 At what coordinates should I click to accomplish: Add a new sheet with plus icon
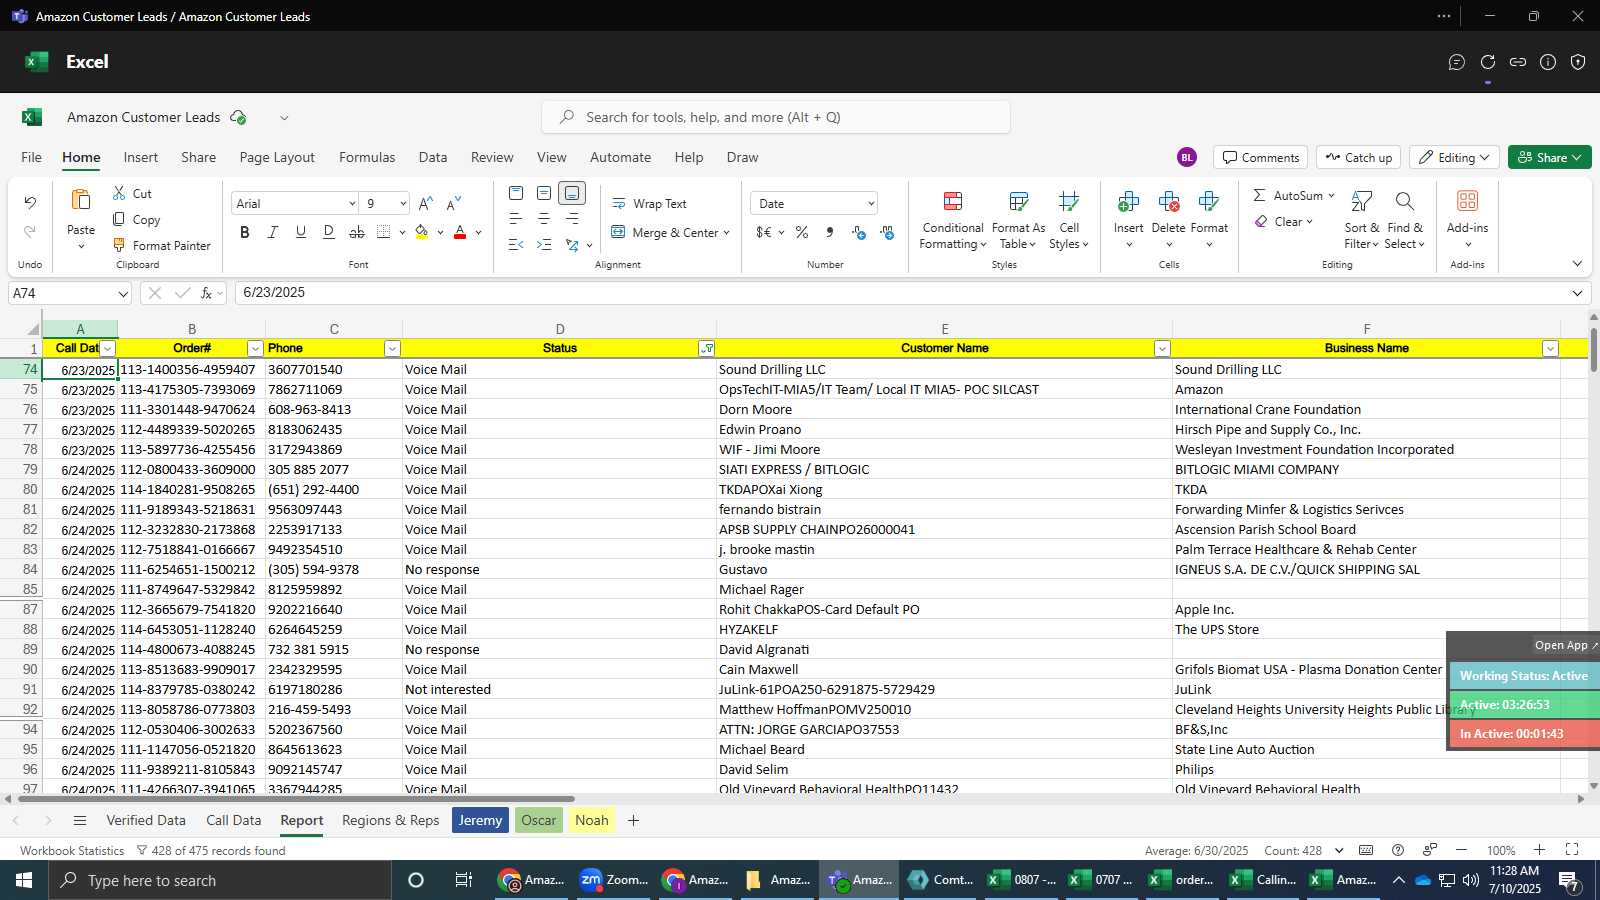coord(633,820)
